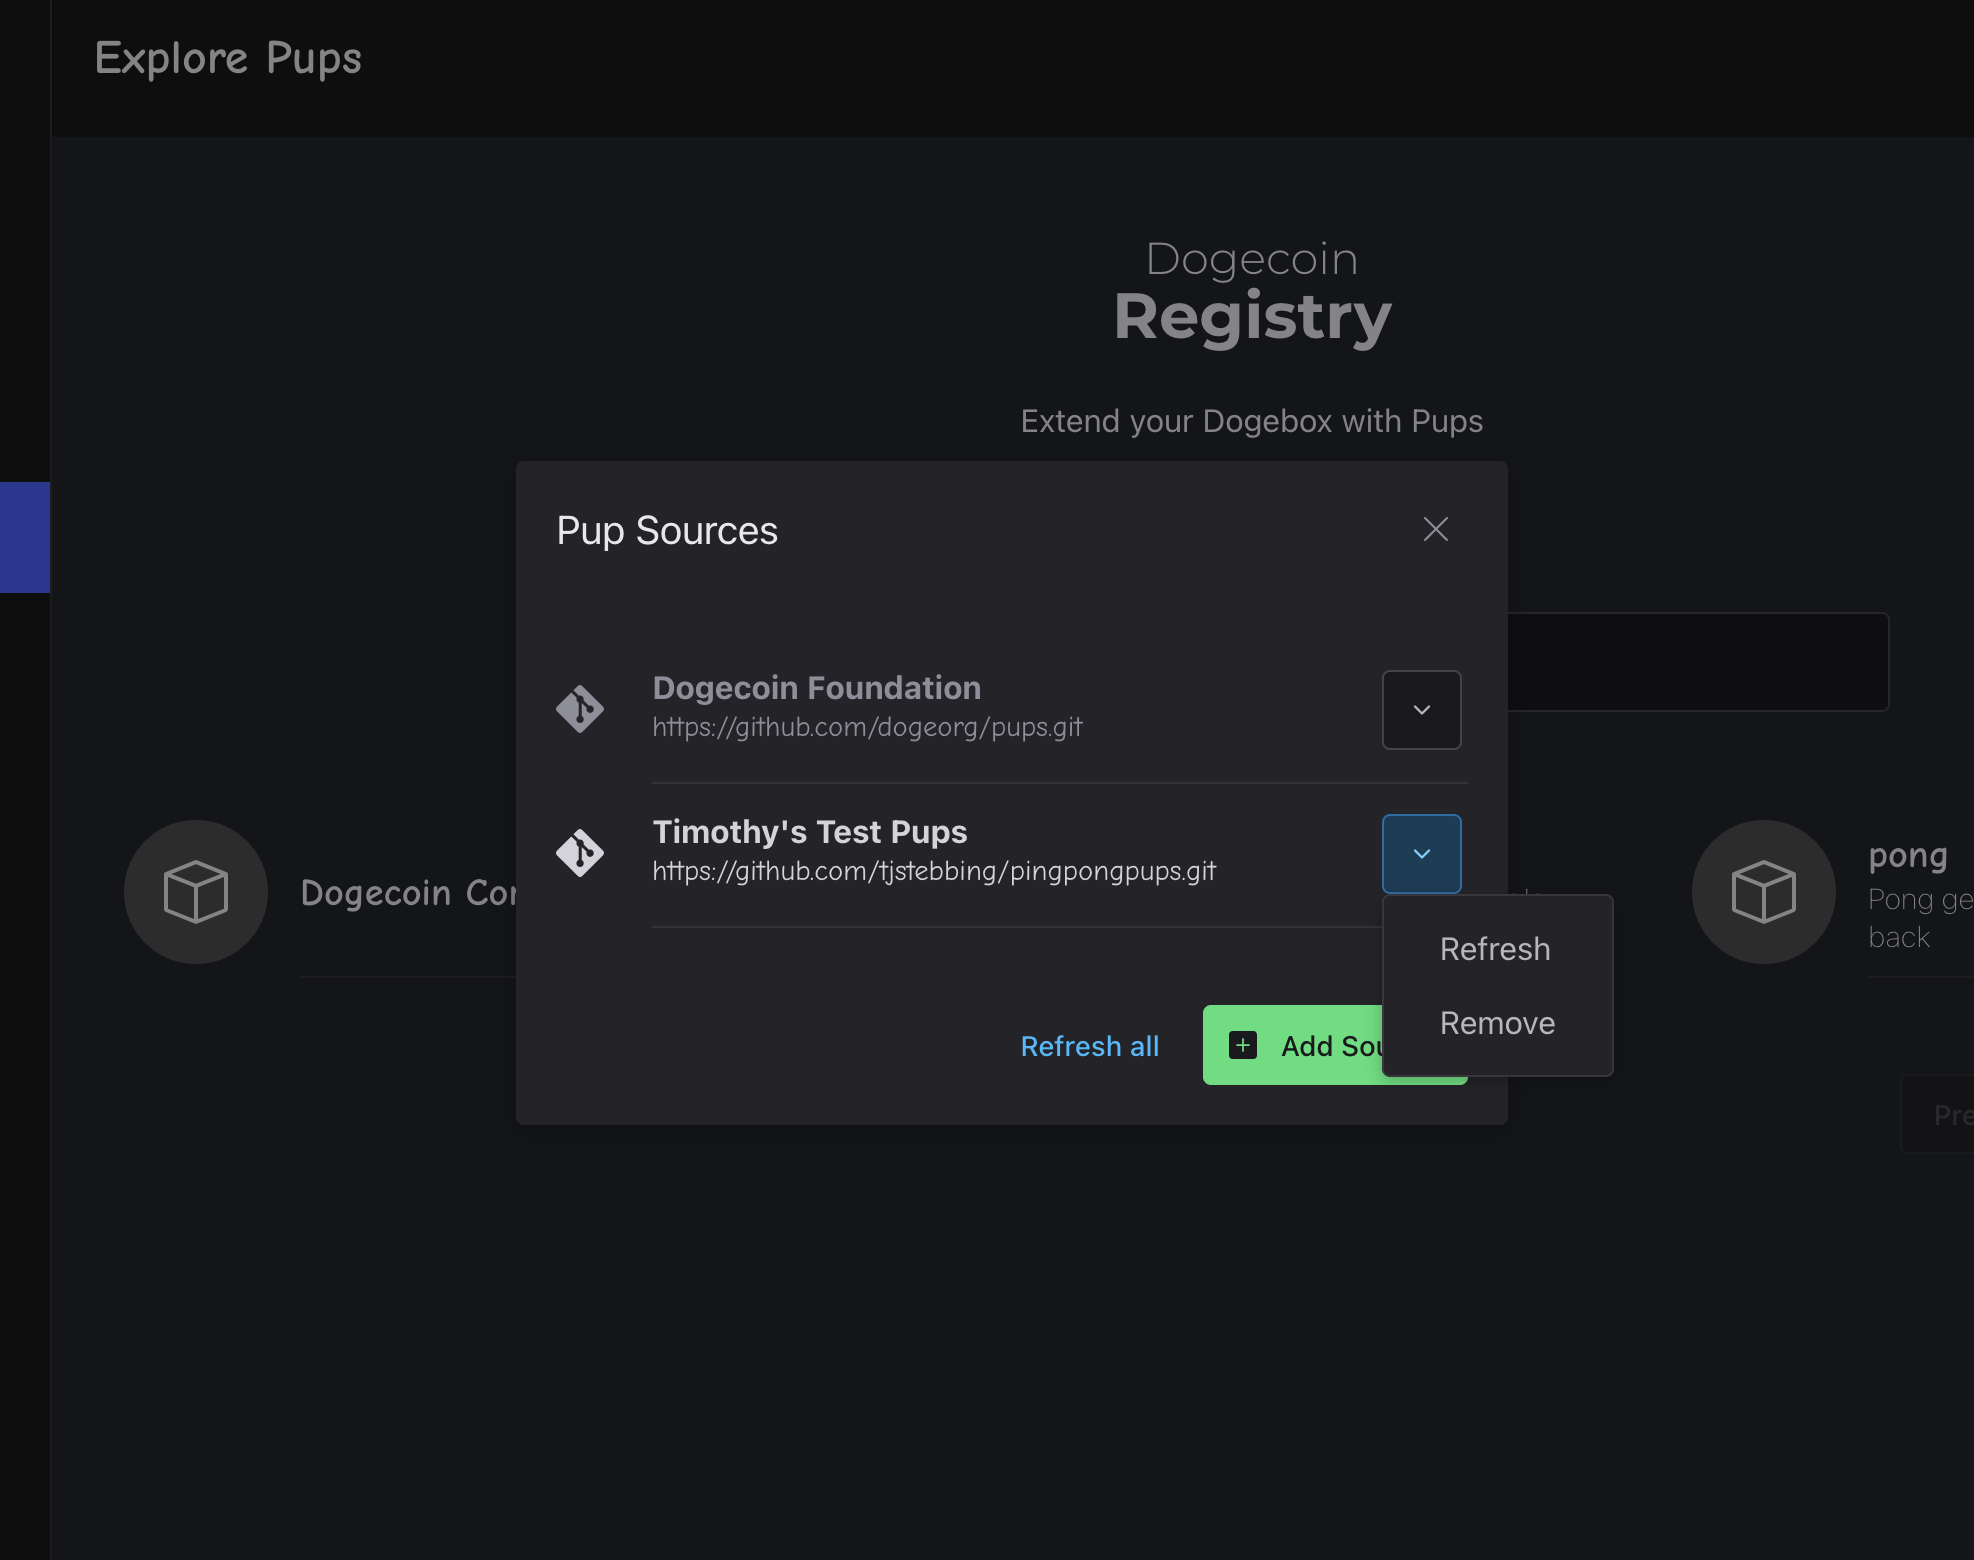Select the Dogecoin Foundation source name
This screenshot has width=1974, height=1560.
click(816, 688)
